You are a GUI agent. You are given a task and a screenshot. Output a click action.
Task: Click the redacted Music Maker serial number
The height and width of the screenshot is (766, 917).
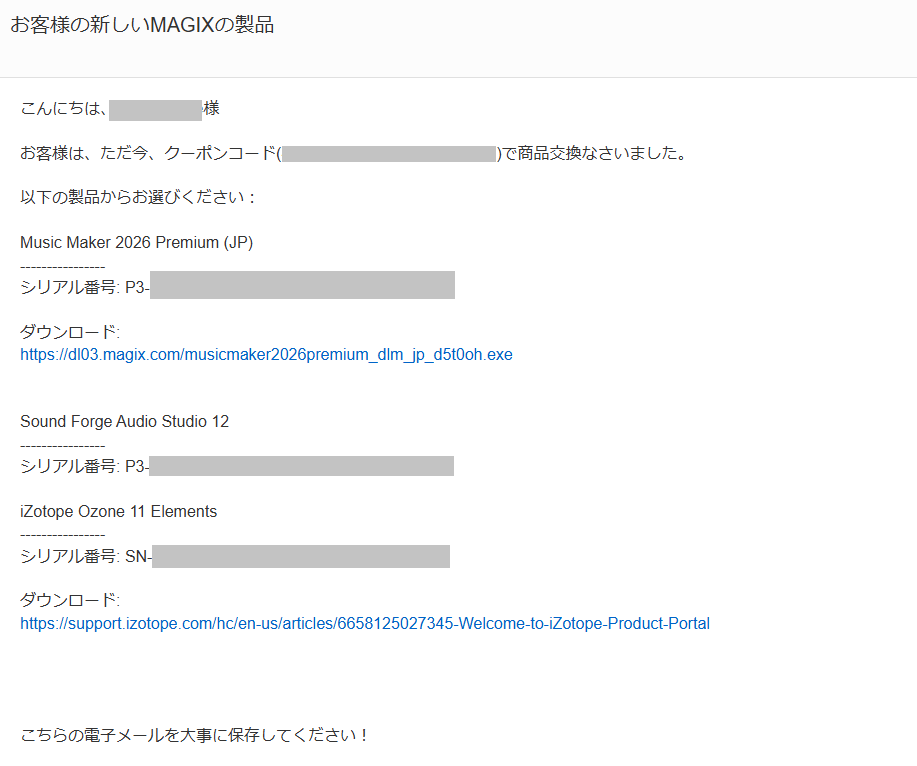(x=302, y=288)
